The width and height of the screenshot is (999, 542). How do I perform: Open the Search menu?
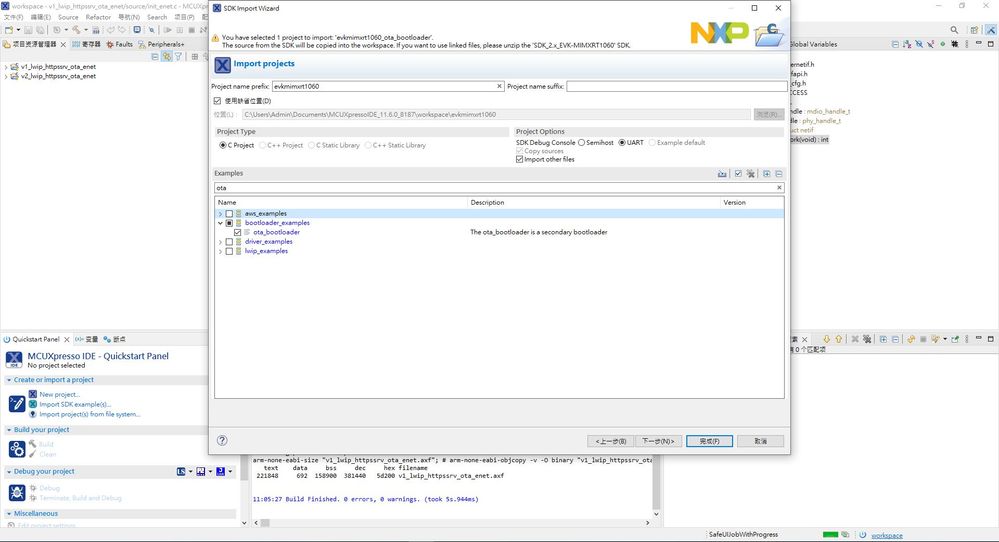[x=157, y=17]
